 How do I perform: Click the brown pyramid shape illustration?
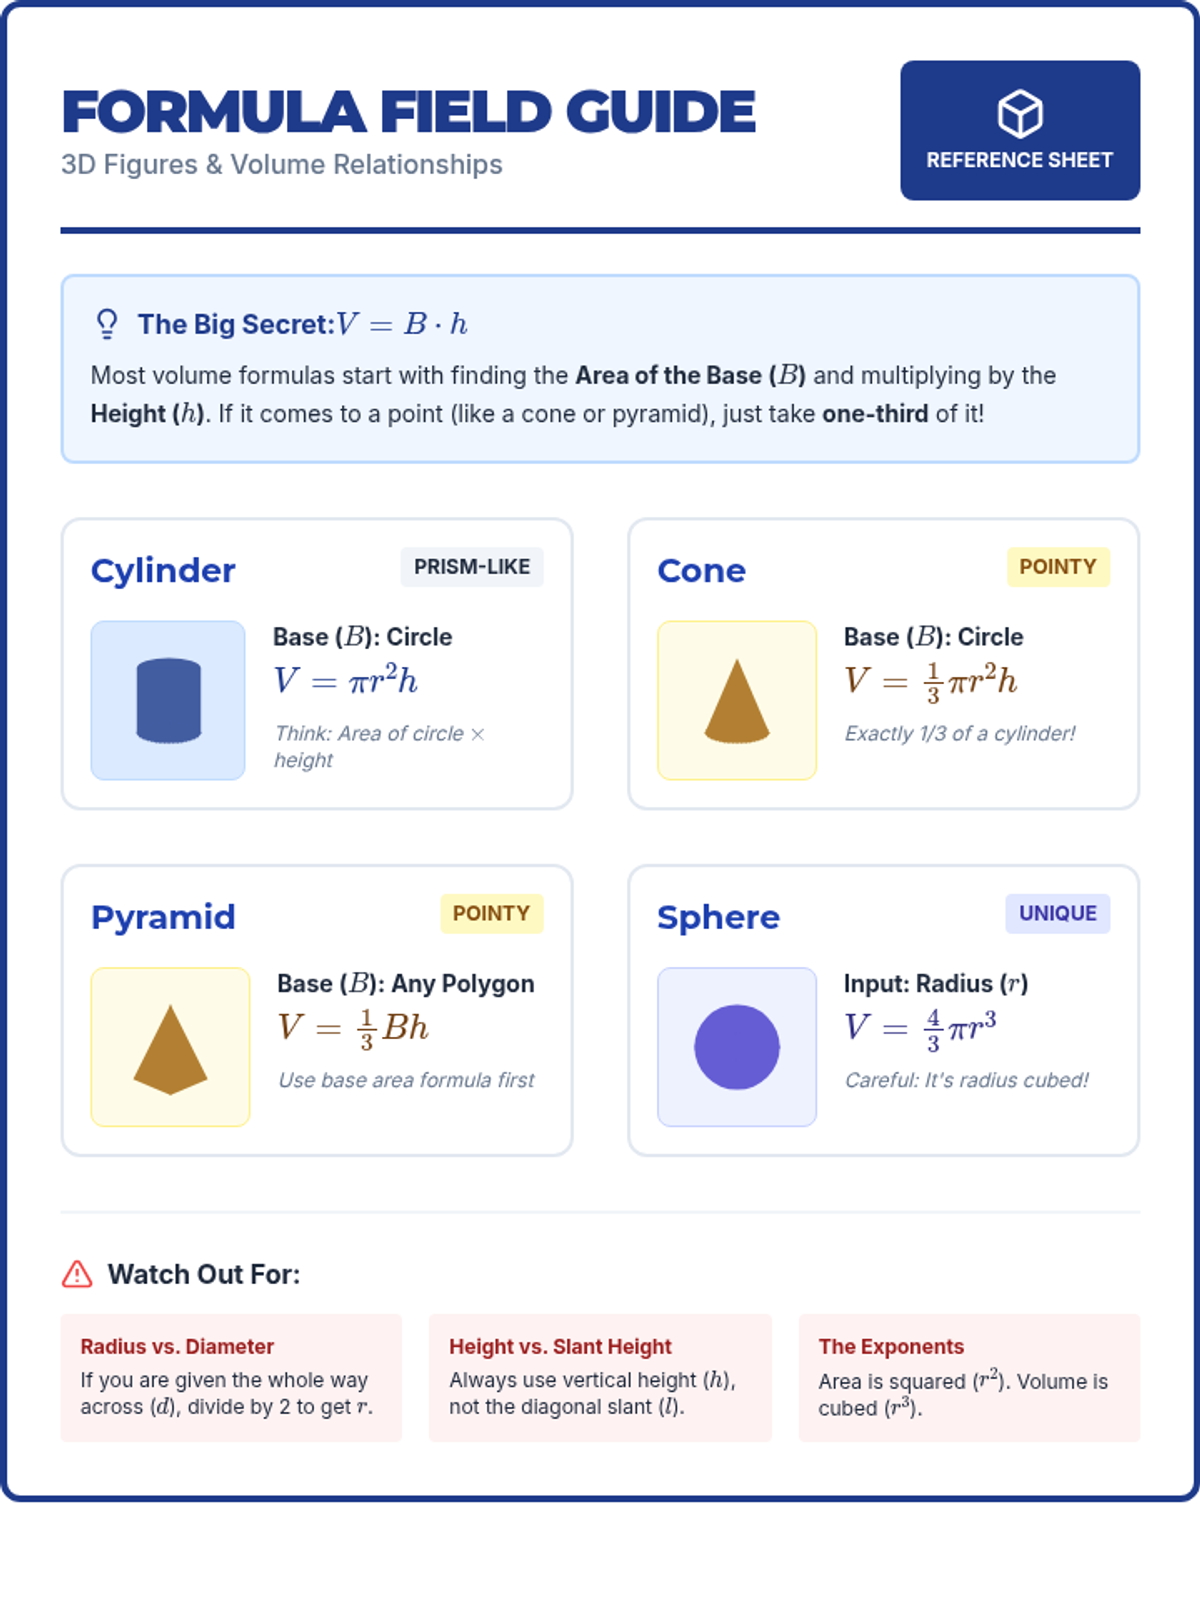click(170, 1049)
